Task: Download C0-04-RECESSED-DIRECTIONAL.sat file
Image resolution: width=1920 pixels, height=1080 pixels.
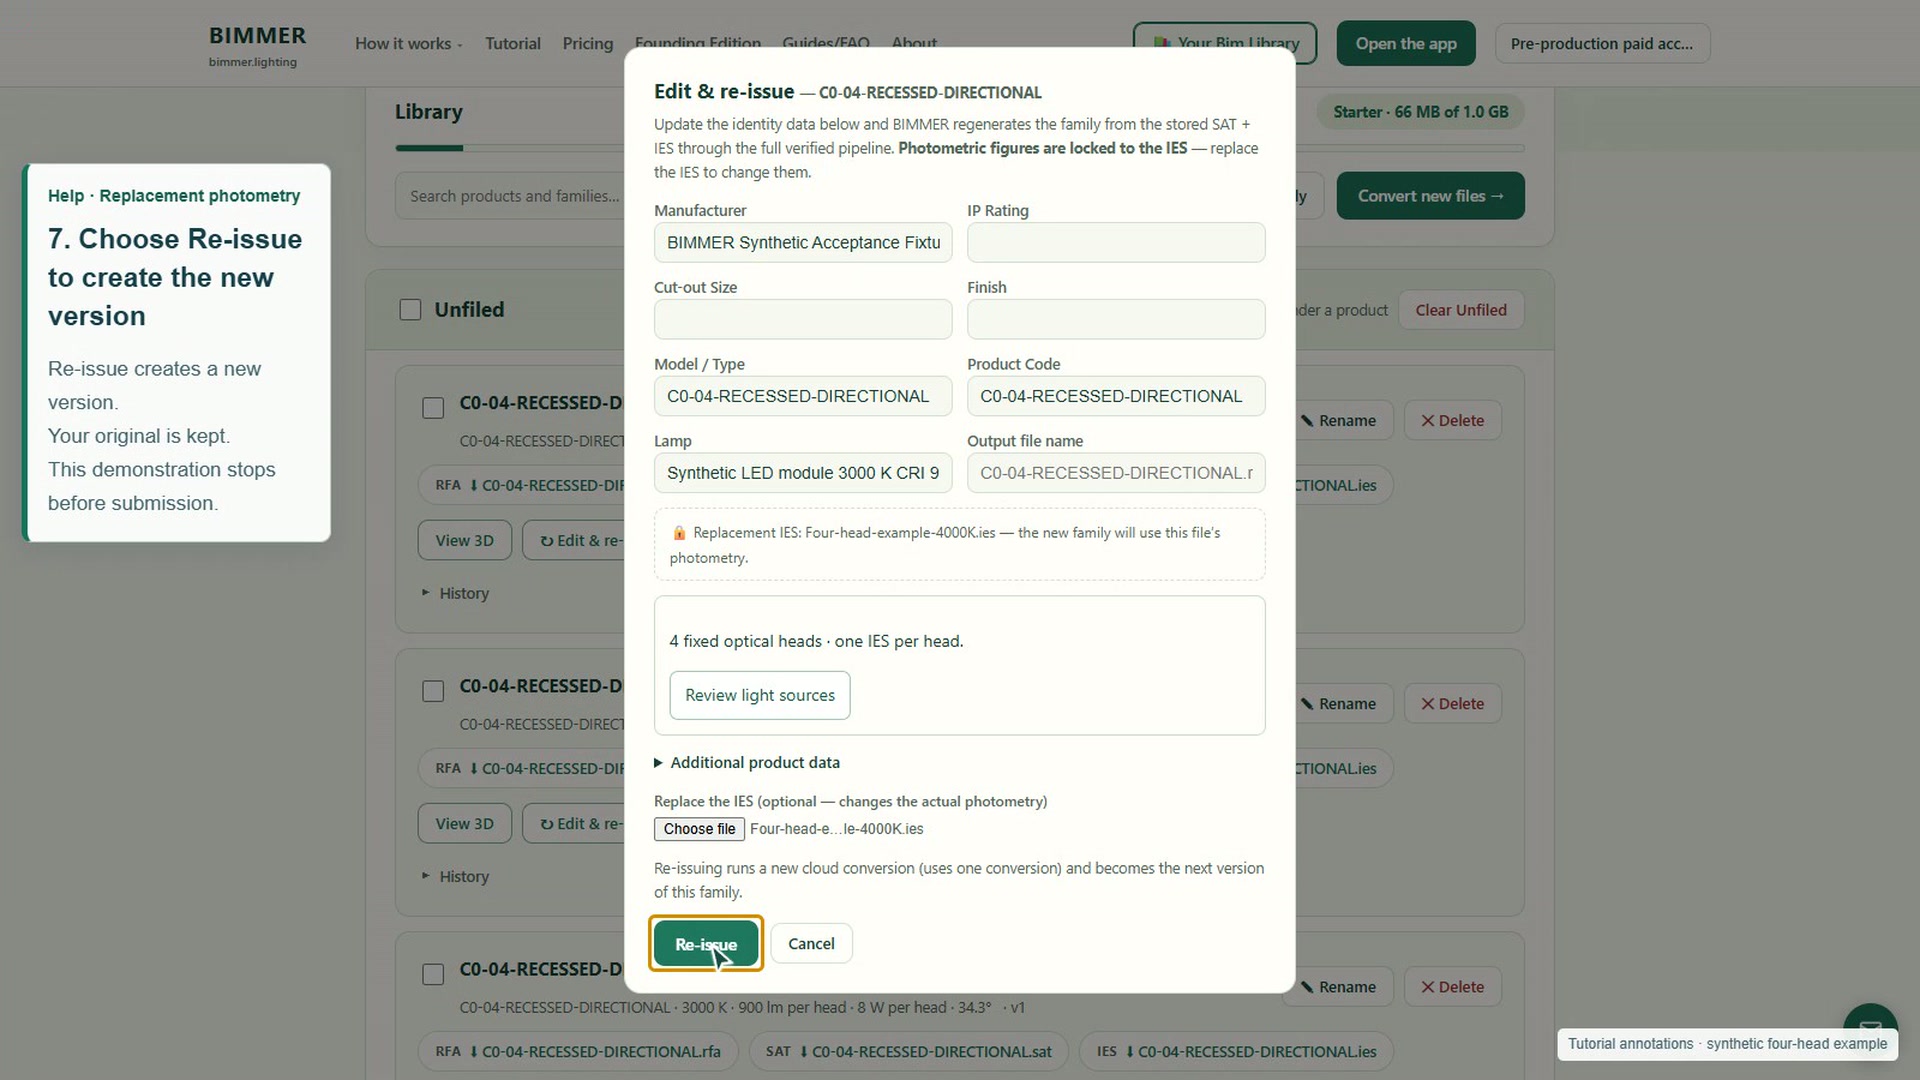Action: point(909,1052)
